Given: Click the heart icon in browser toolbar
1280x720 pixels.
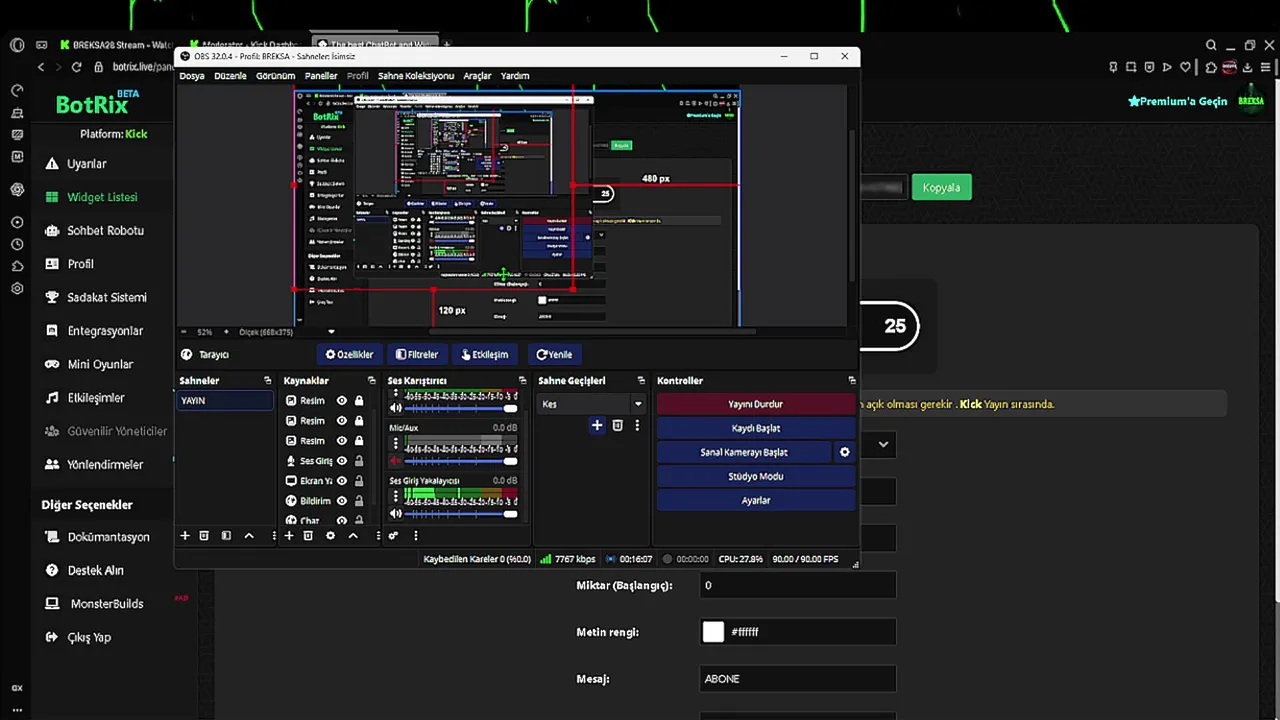Looking at the screenshot, I should click(1185, 67).
